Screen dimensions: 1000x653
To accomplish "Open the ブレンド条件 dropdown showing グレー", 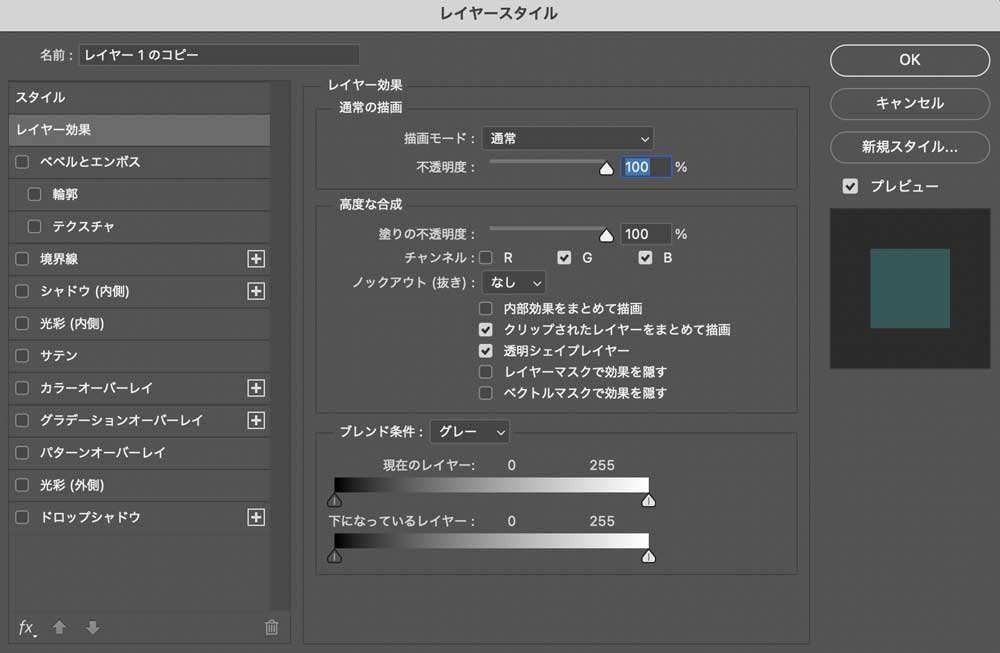I will click(x=469, y=432).
